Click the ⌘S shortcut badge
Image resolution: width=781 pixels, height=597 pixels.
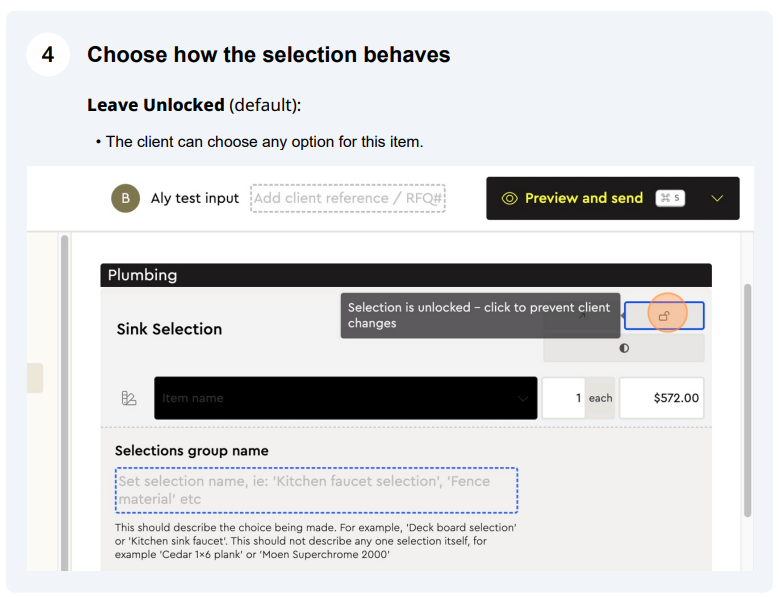tap(670, 198)
